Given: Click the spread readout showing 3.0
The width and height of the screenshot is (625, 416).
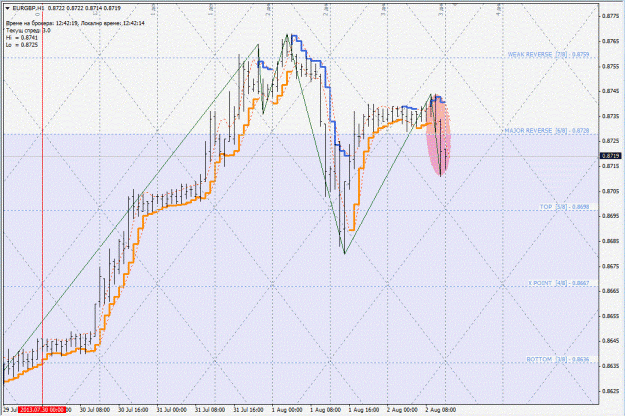Looking at the screenshot, I should click(x=28, y=30).
